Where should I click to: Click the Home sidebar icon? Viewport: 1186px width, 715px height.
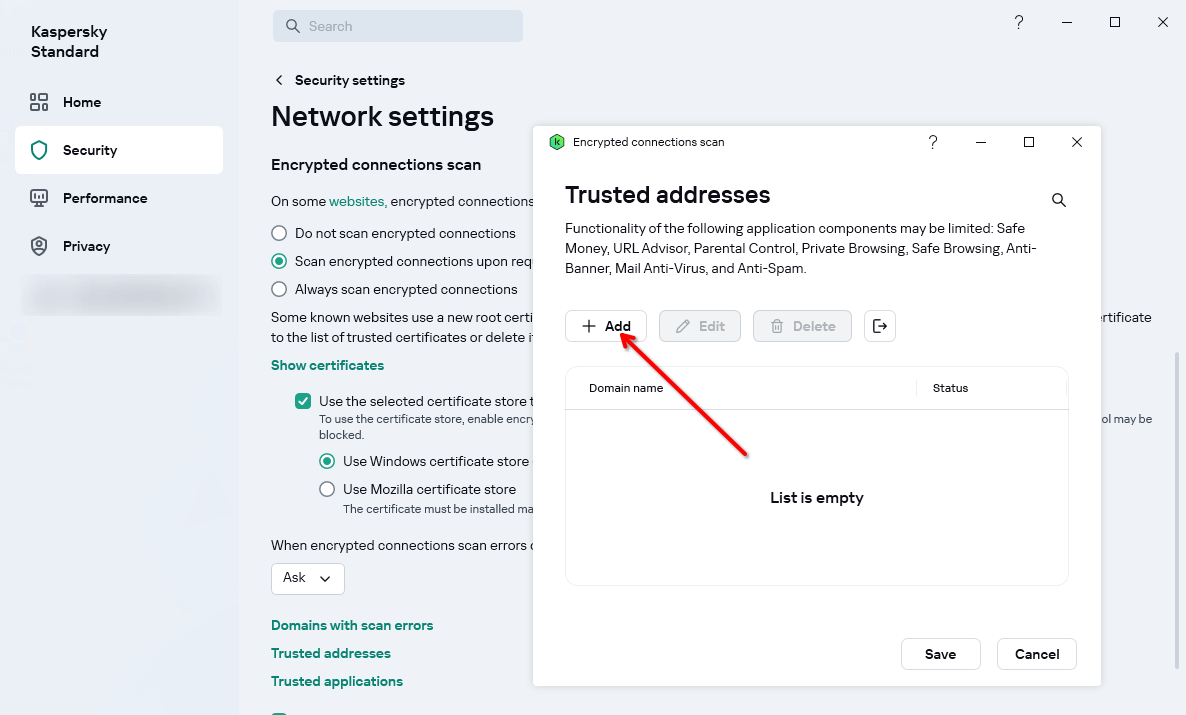point(39,102)
